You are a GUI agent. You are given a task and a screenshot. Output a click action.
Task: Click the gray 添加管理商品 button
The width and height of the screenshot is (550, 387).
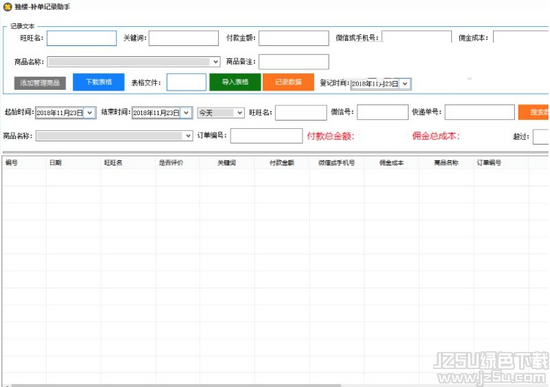coord(40,83)
